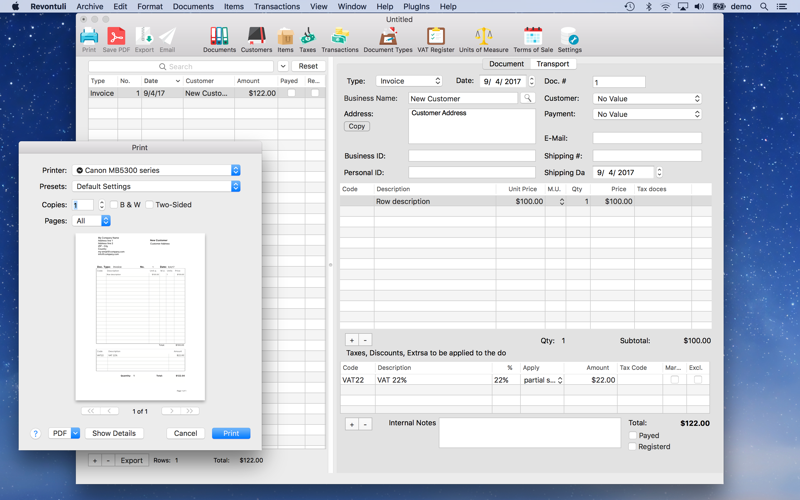Open the Transactions menu in menu bar

pyautogui.click(x=277, y=6)
